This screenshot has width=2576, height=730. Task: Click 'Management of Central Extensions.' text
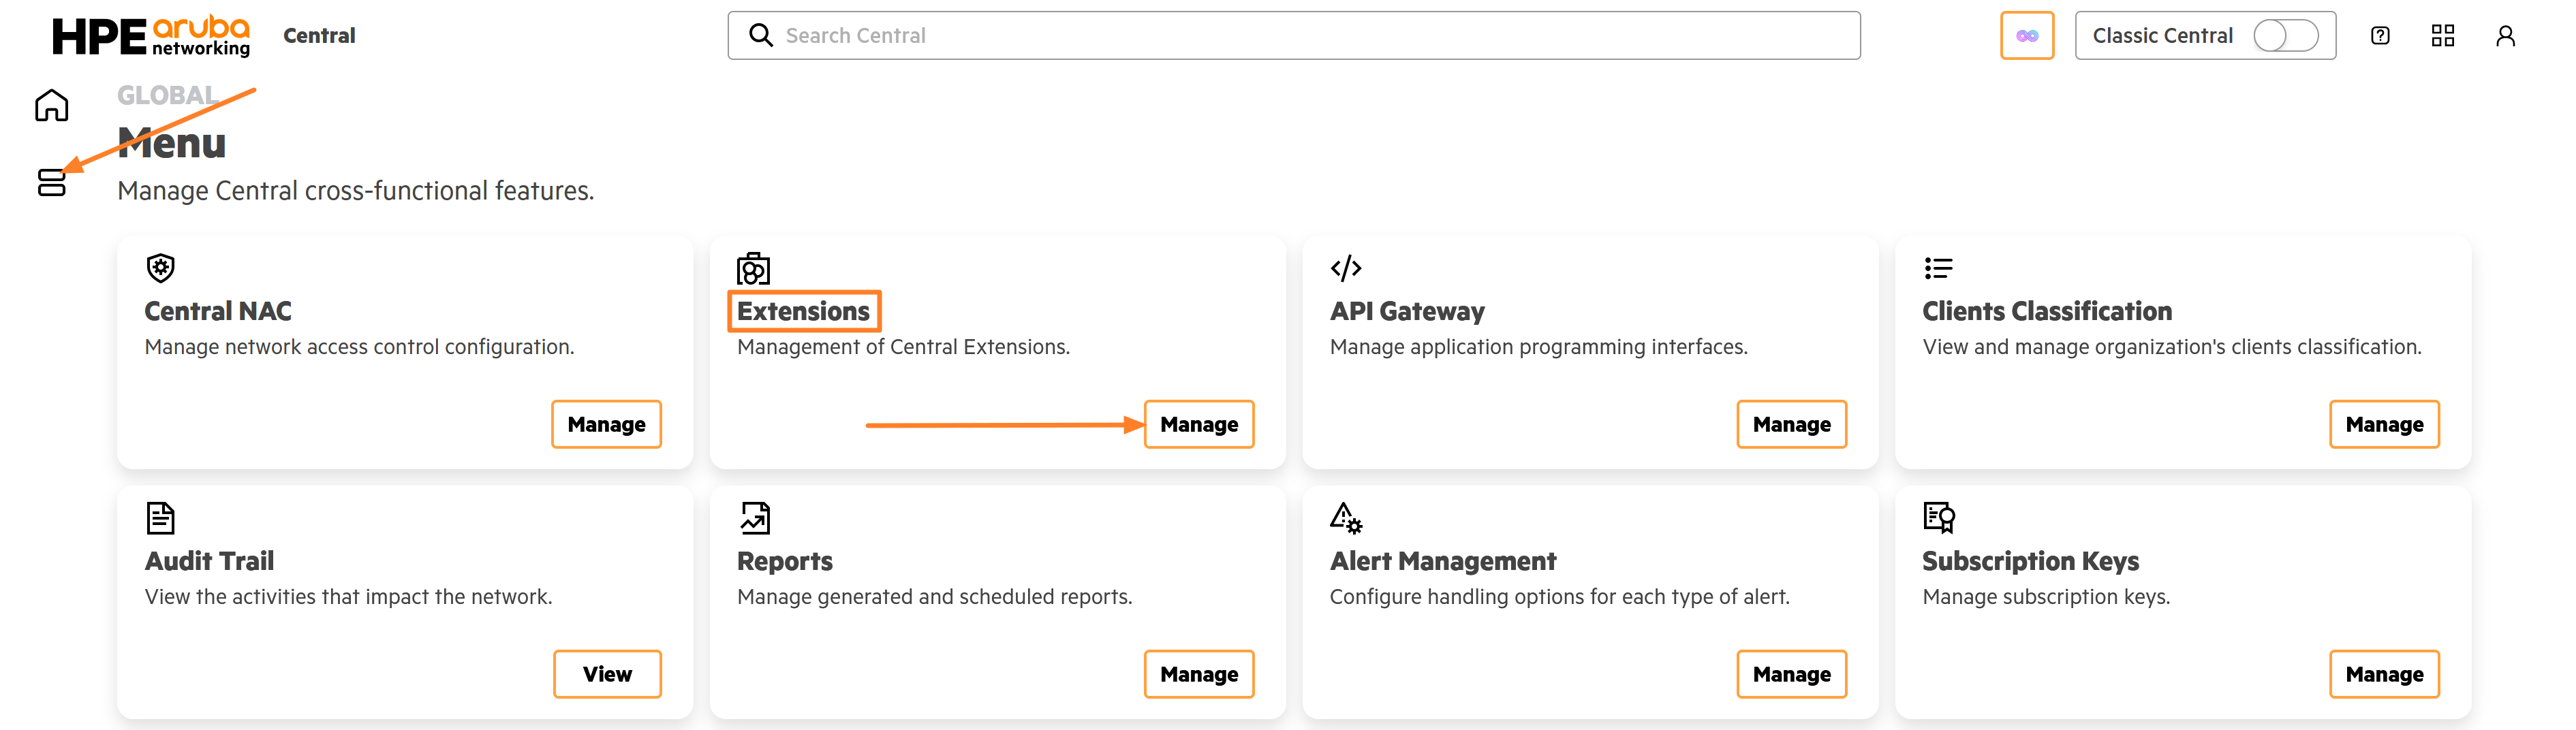(x=904, y=347)
